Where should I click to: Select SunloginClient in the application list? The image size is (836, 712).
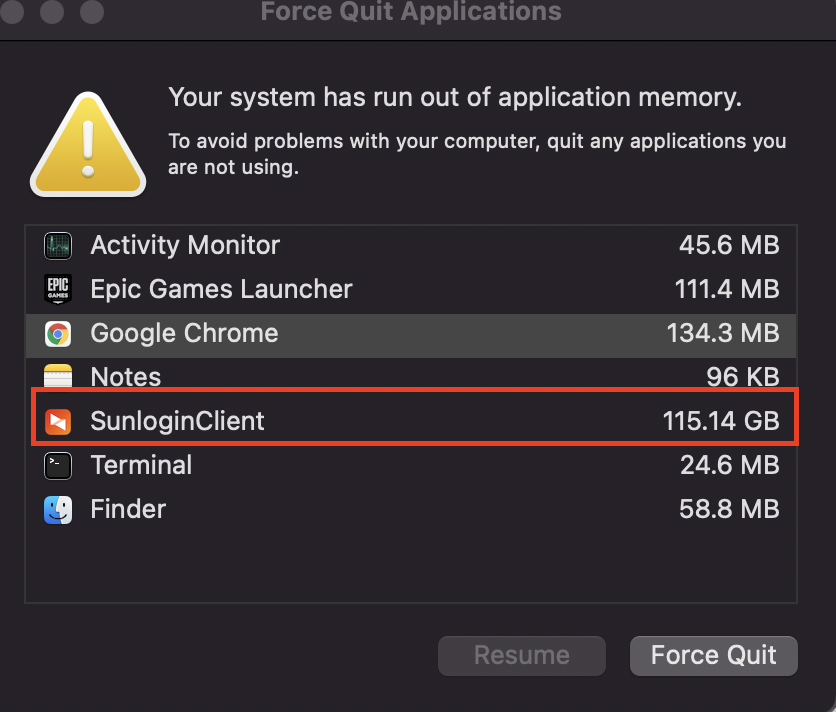[x=177, y=421]
